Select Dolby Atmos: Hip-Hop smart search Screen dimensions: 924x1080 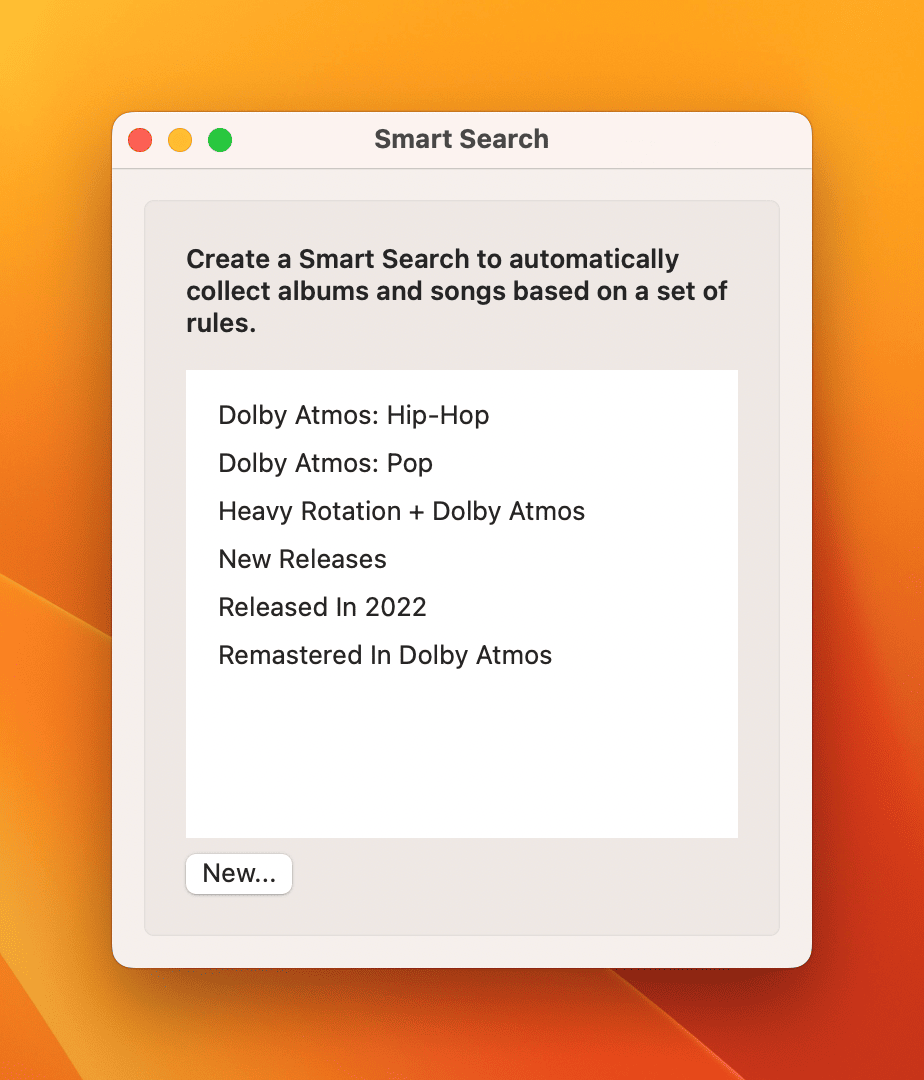(x=461, y=415)
